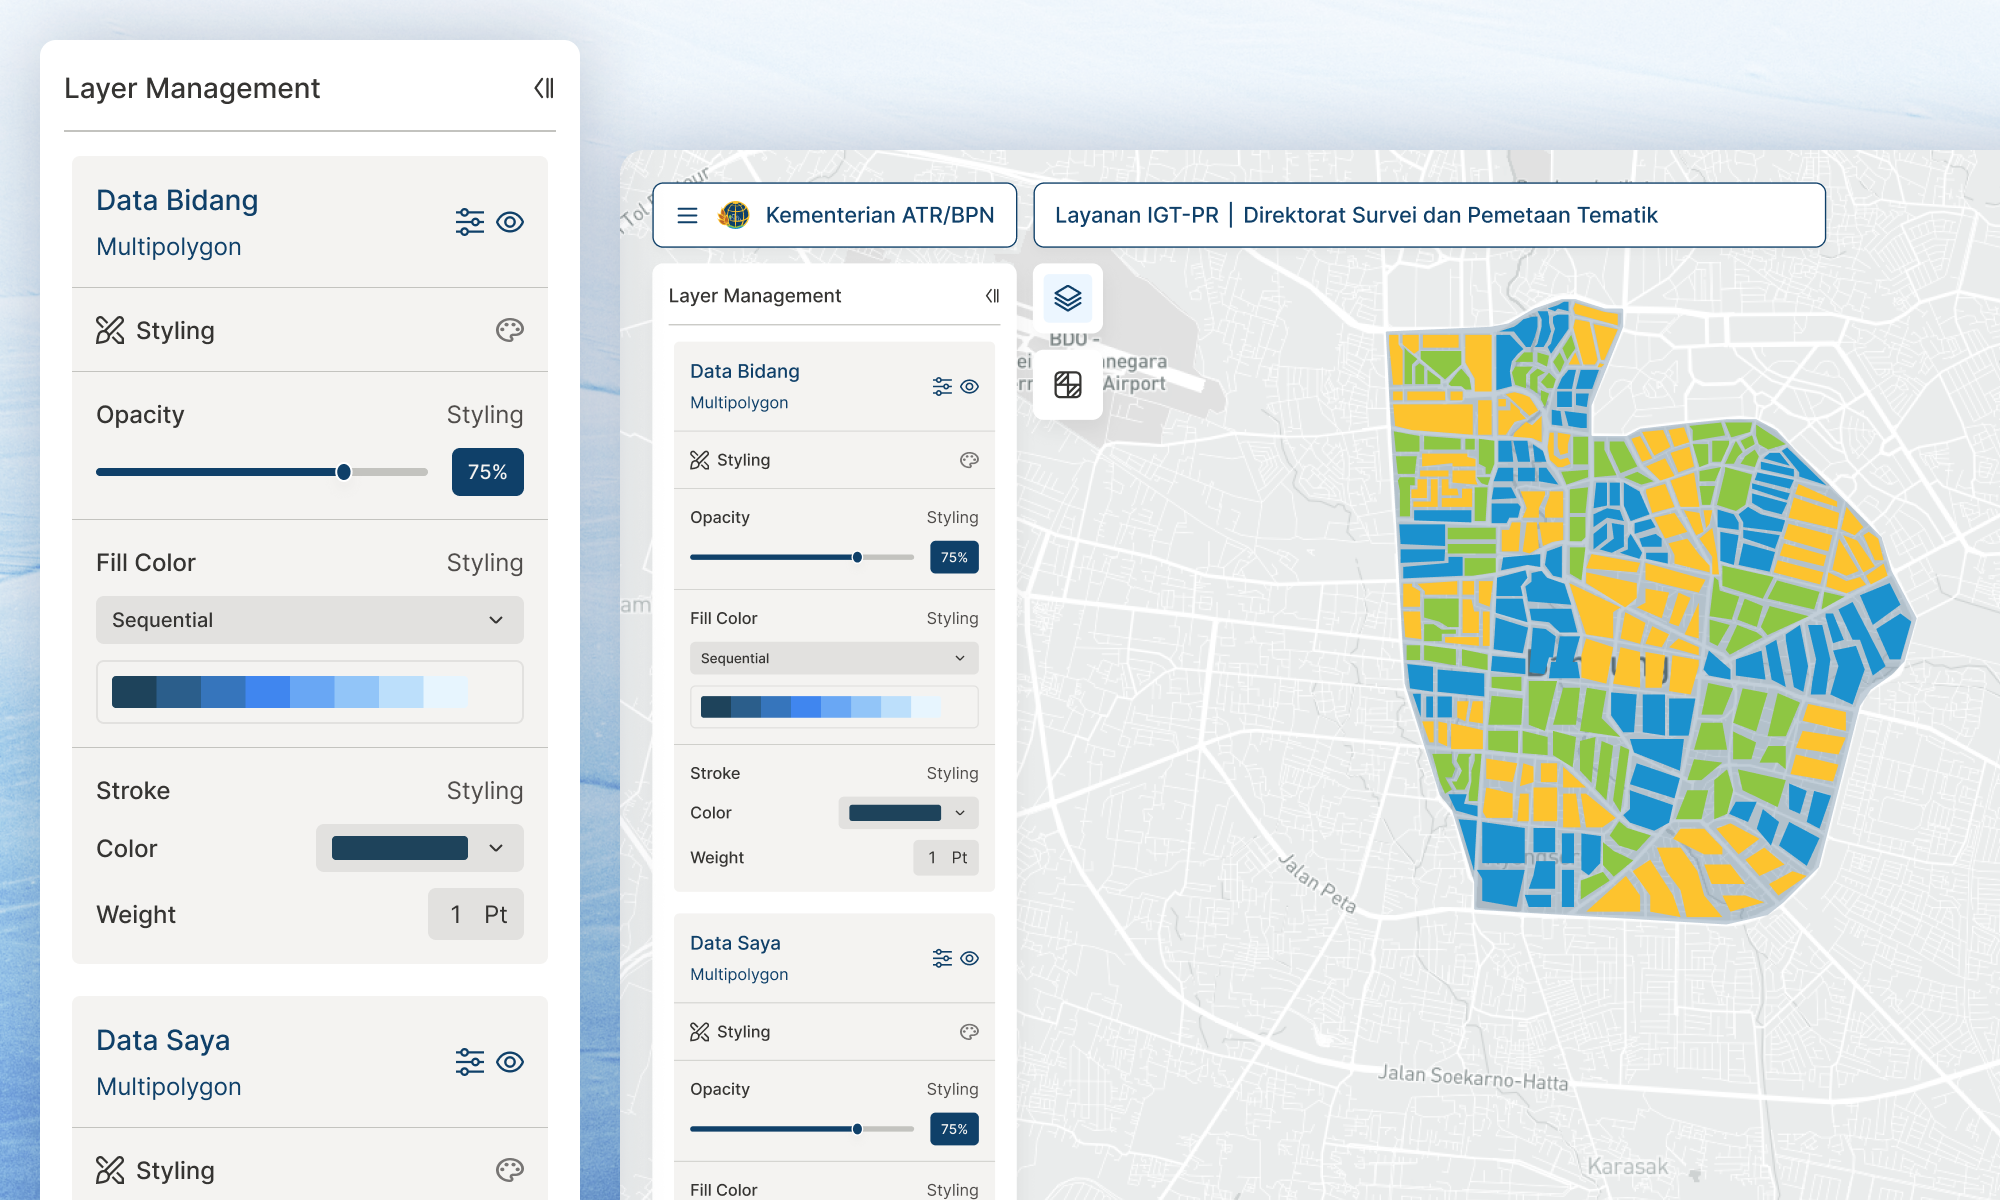Click the basemap grid button on map

tap(1067, 384)
